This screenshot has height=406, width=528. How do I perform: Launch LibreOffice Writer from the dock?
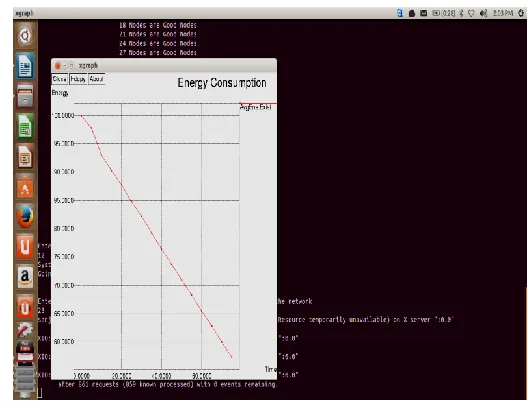pos(25,66)
